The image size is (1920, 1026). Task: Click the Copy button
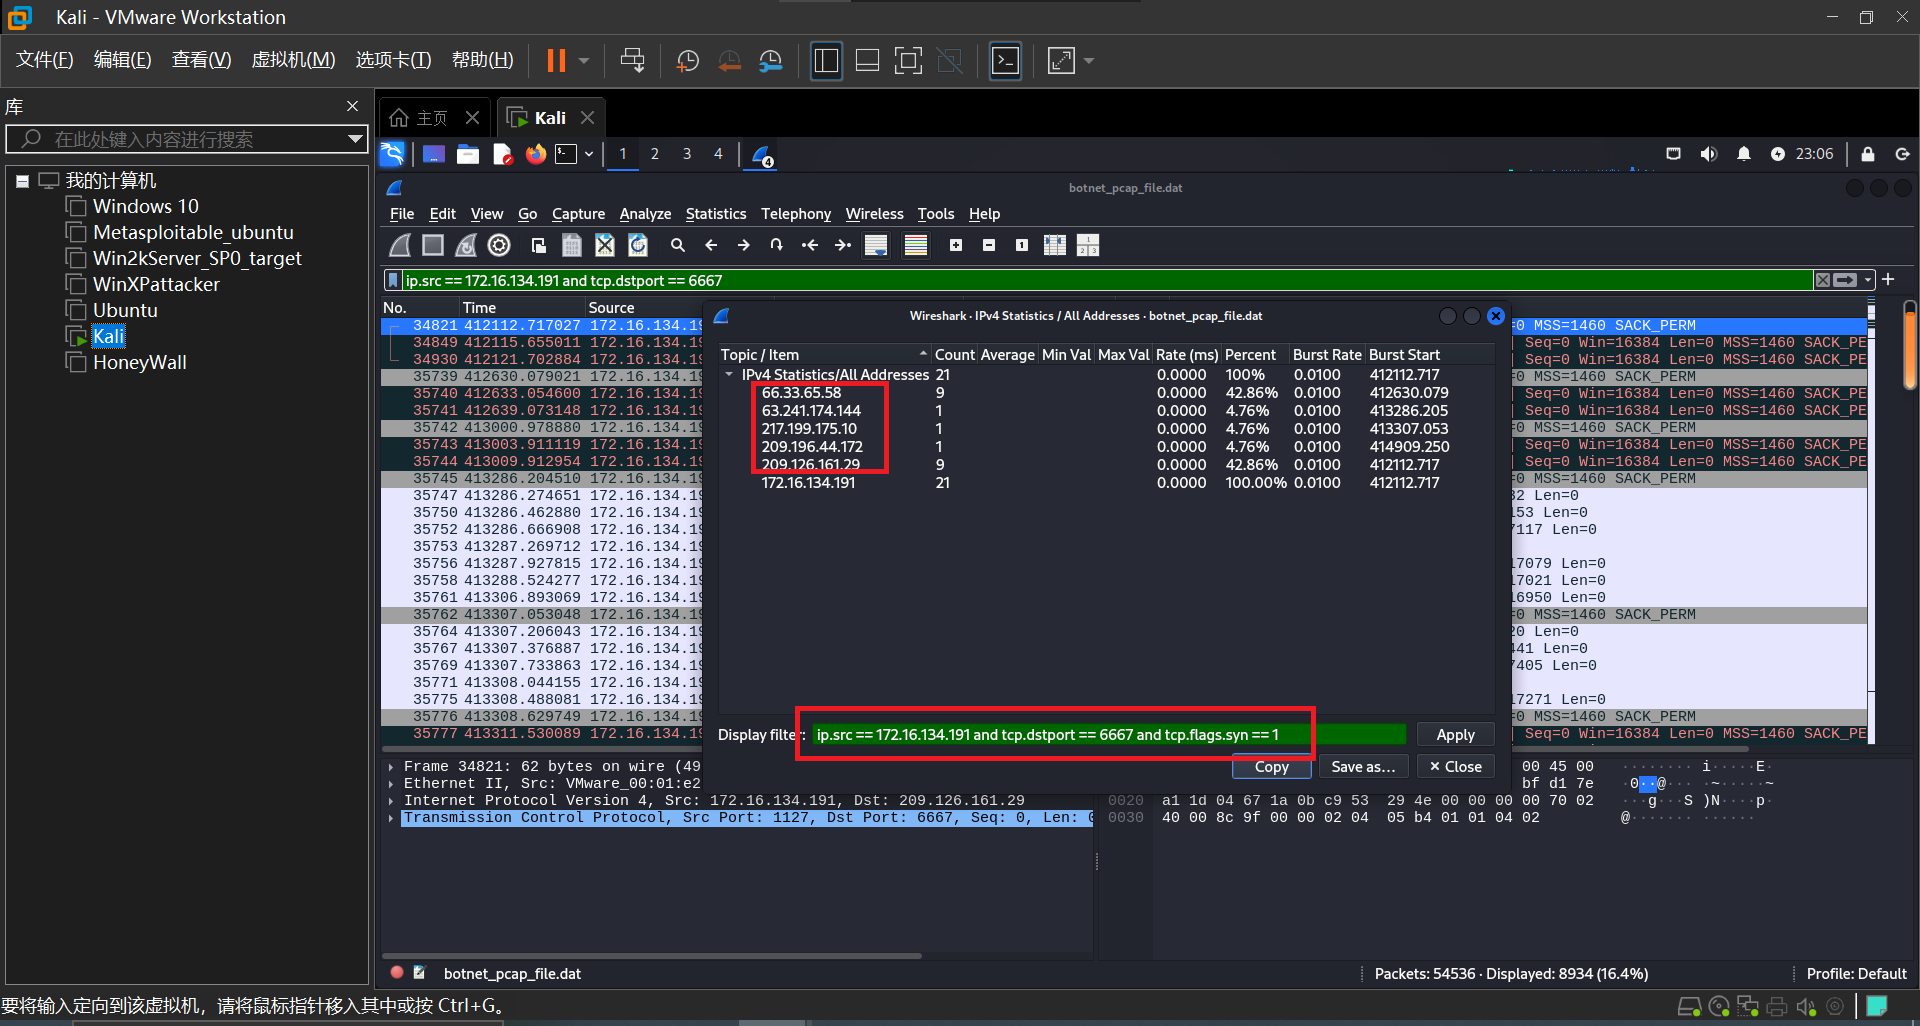click(1271, 767)
